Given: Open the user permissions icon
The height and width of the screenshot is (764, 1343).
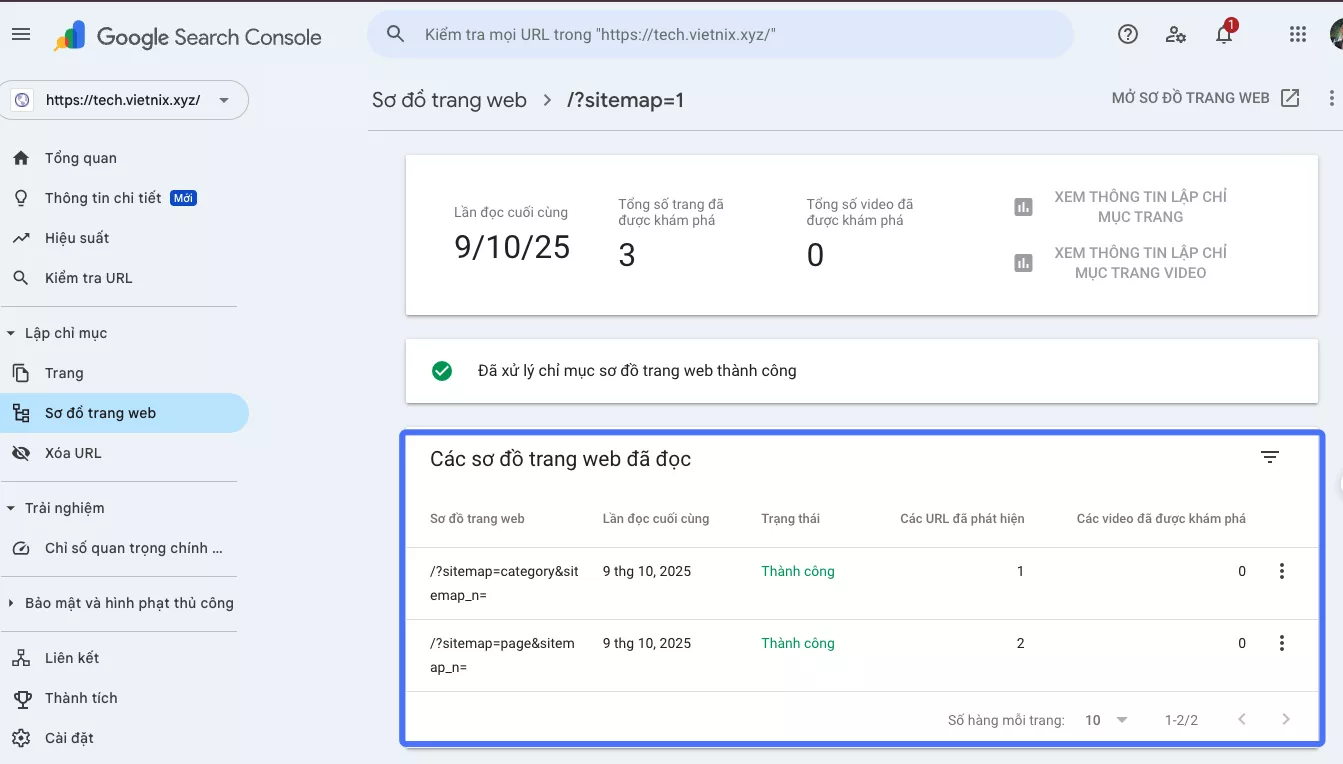Looking at the screenshot, I should (1176, 34).
